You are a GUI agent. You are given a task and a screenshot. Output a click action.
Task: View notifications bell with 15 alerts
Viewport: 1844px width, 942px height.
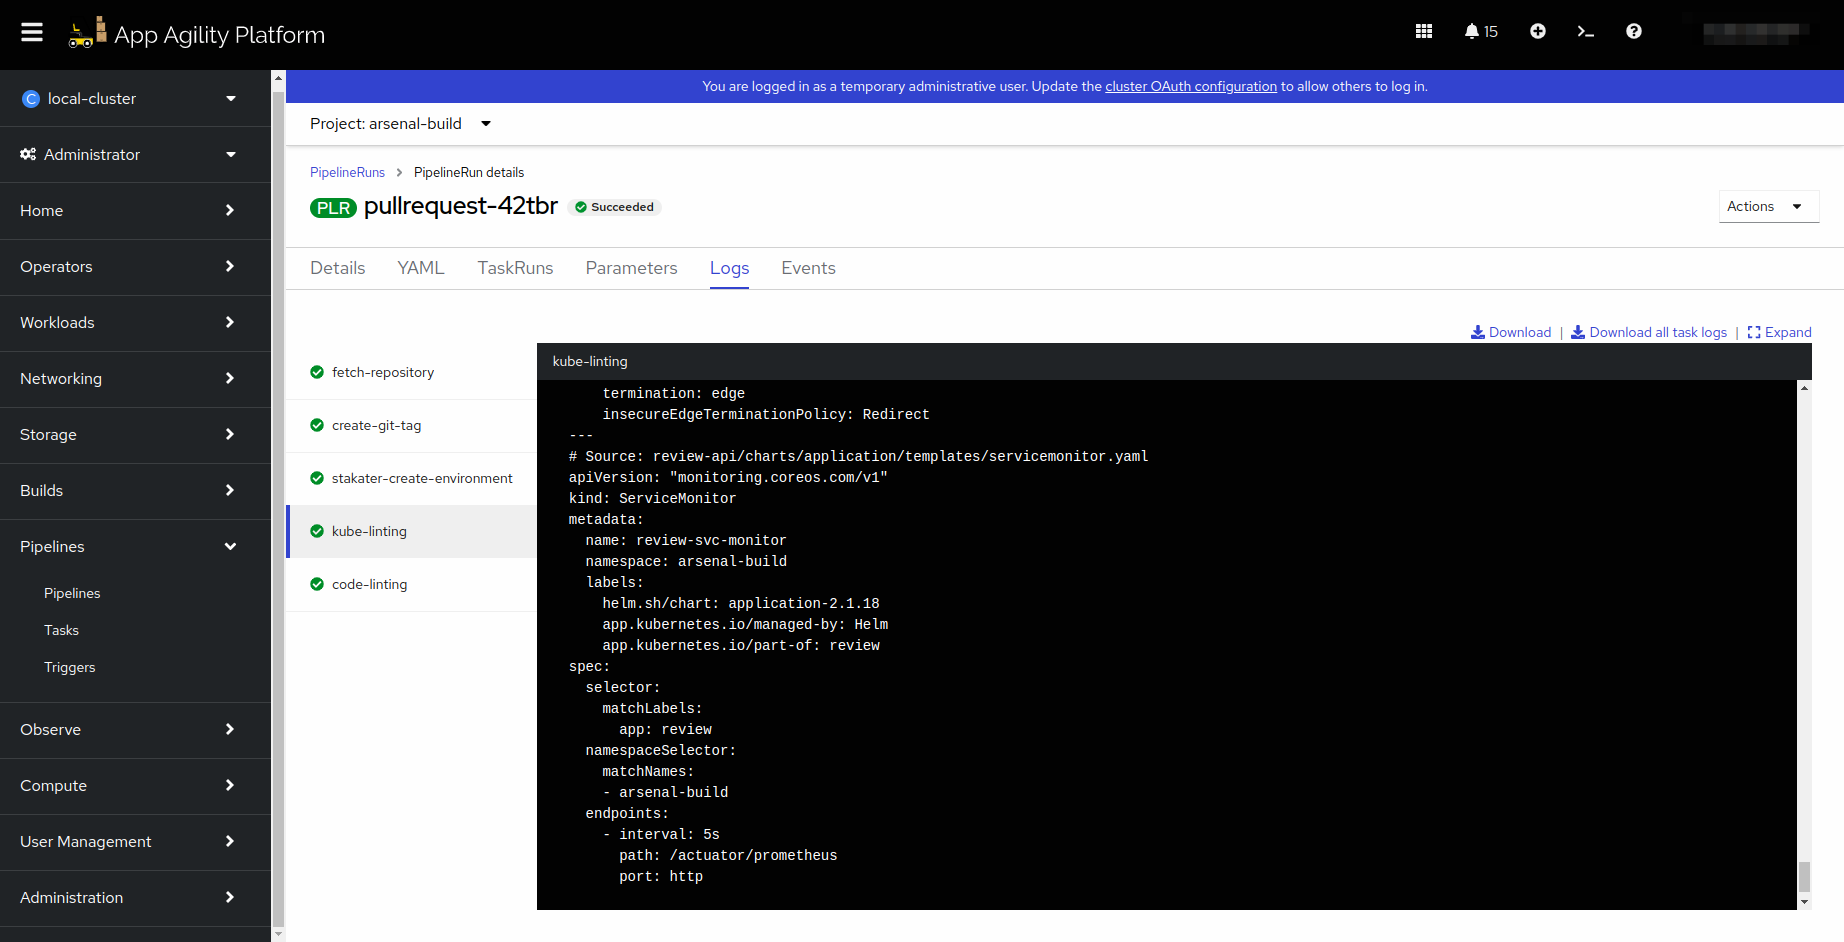[1480, 32]
